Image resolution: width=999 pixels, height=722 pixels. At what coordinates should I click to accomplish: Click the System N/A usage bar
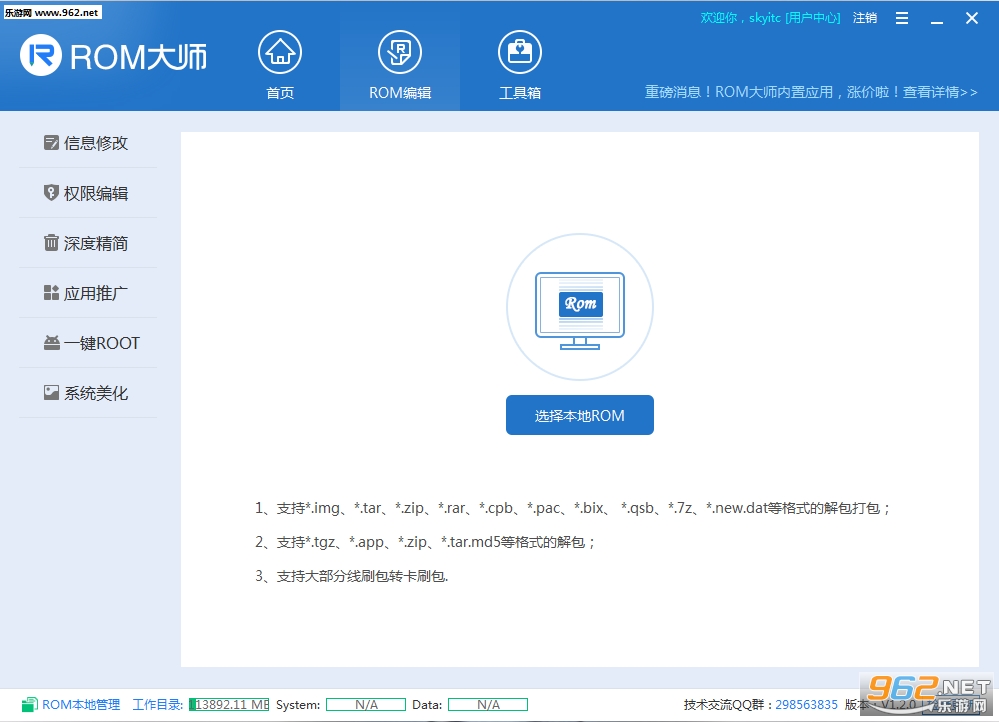coord(366,705)
